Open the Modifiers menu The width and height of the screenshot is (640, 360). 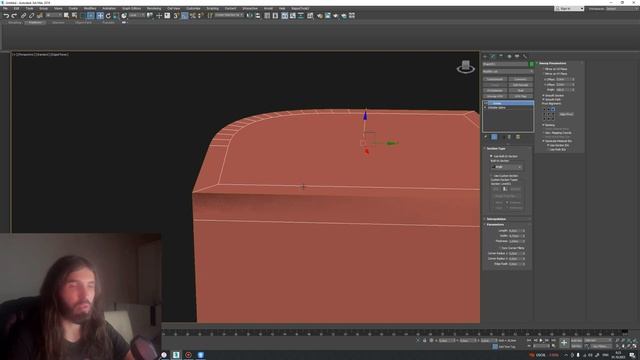90,8
